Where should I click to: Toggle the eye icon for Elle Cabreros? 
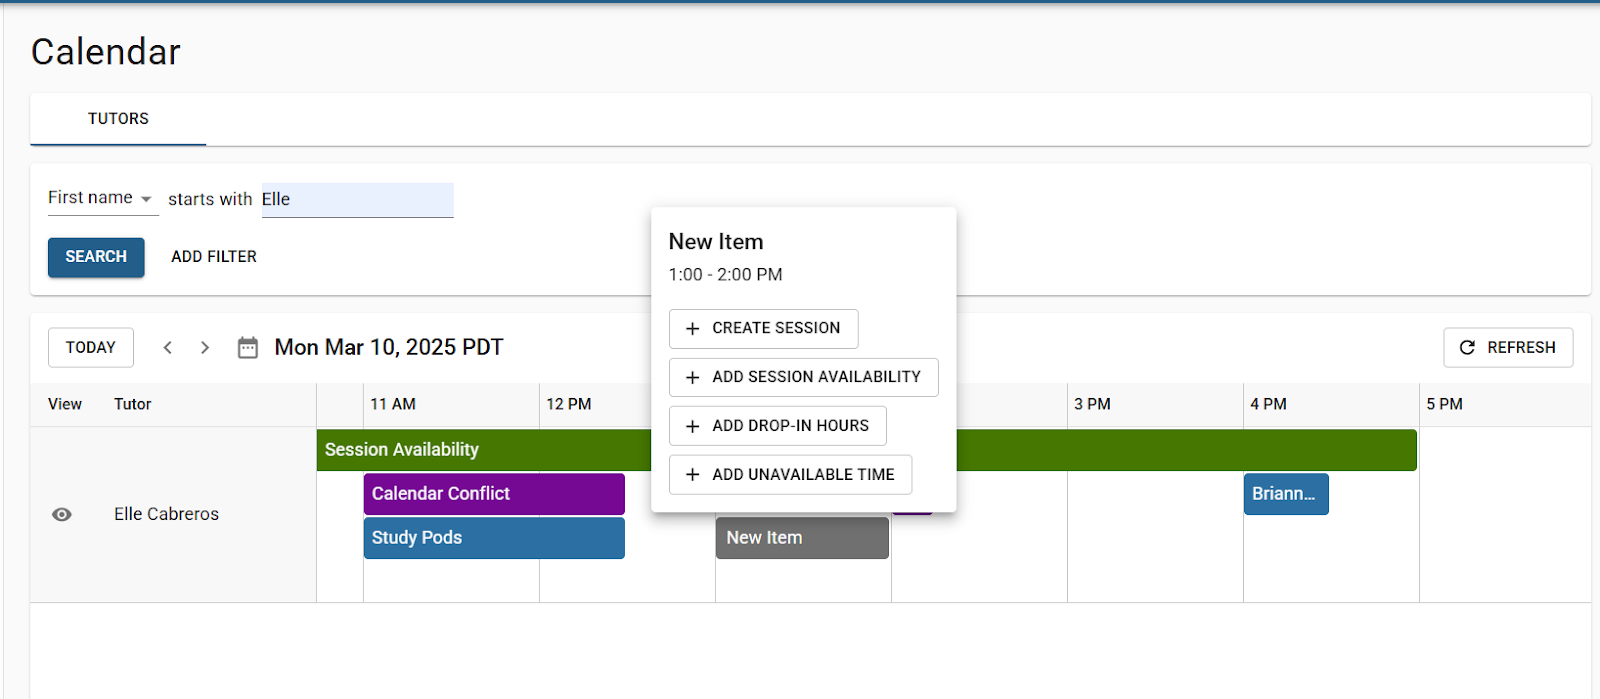62,514
